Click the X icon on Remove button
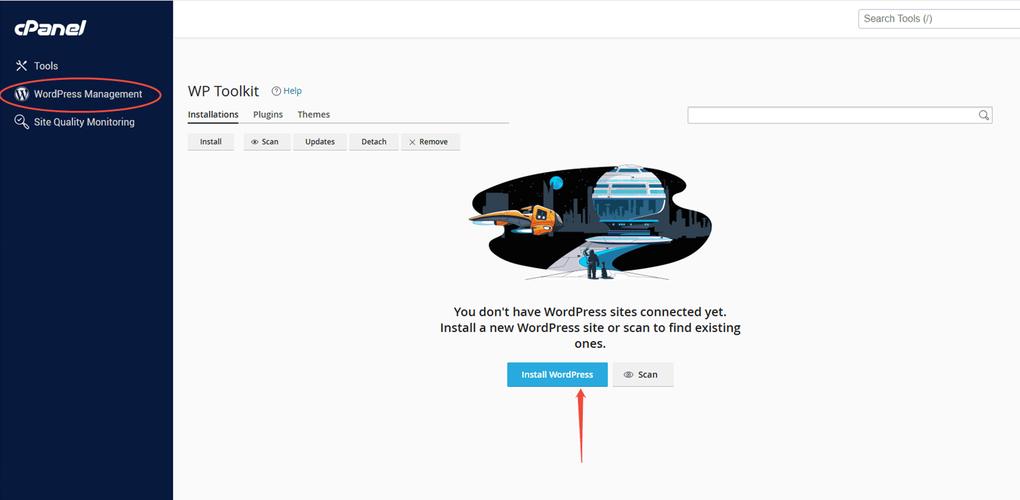This screenshot has height=500, width=1020. (412, 142)
